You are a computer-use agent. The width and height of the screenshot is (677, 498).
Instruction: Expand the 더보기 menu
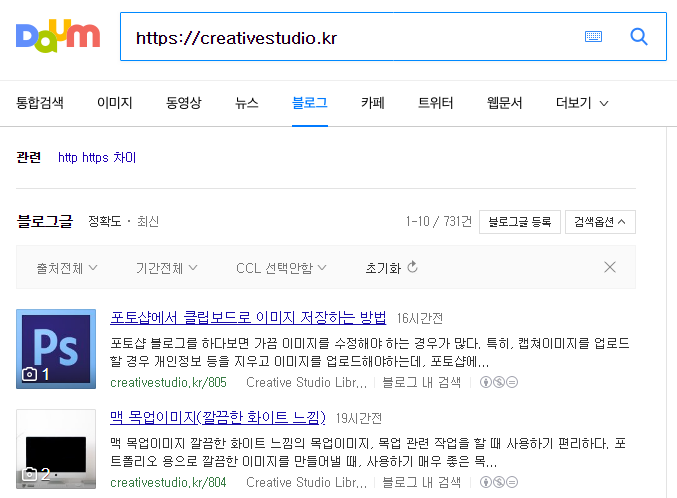click(x=582, y=103)
